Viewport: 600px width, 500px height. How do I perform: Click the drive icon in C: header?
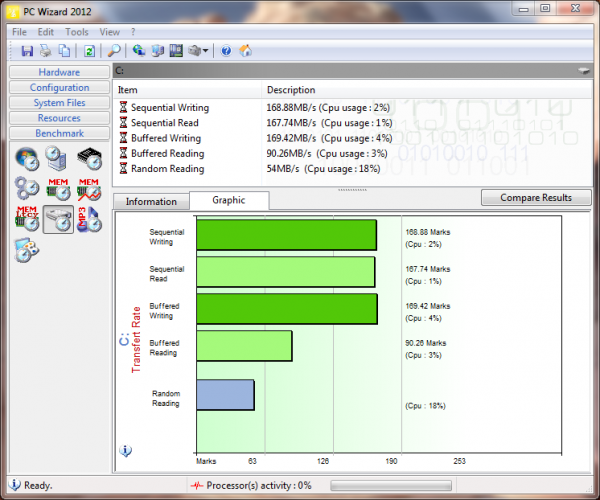tap(584, 71)
